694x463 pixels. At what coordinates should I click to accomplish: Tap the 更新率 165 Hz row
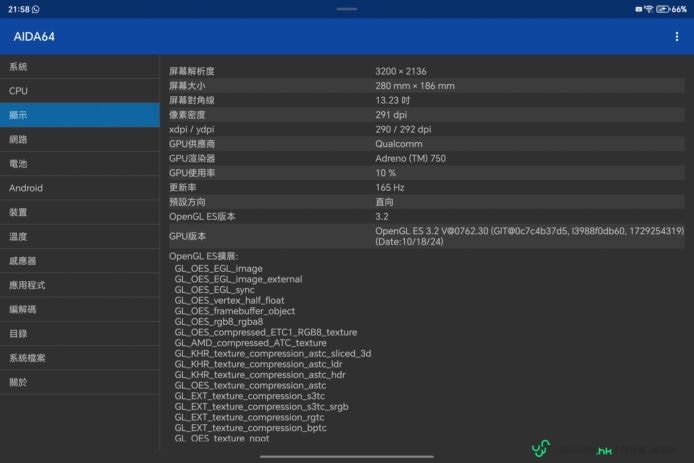point(426,187)
